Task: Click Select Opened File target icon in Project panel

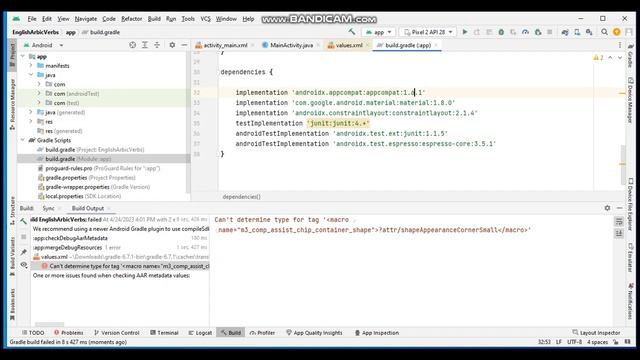Action: 132,45
